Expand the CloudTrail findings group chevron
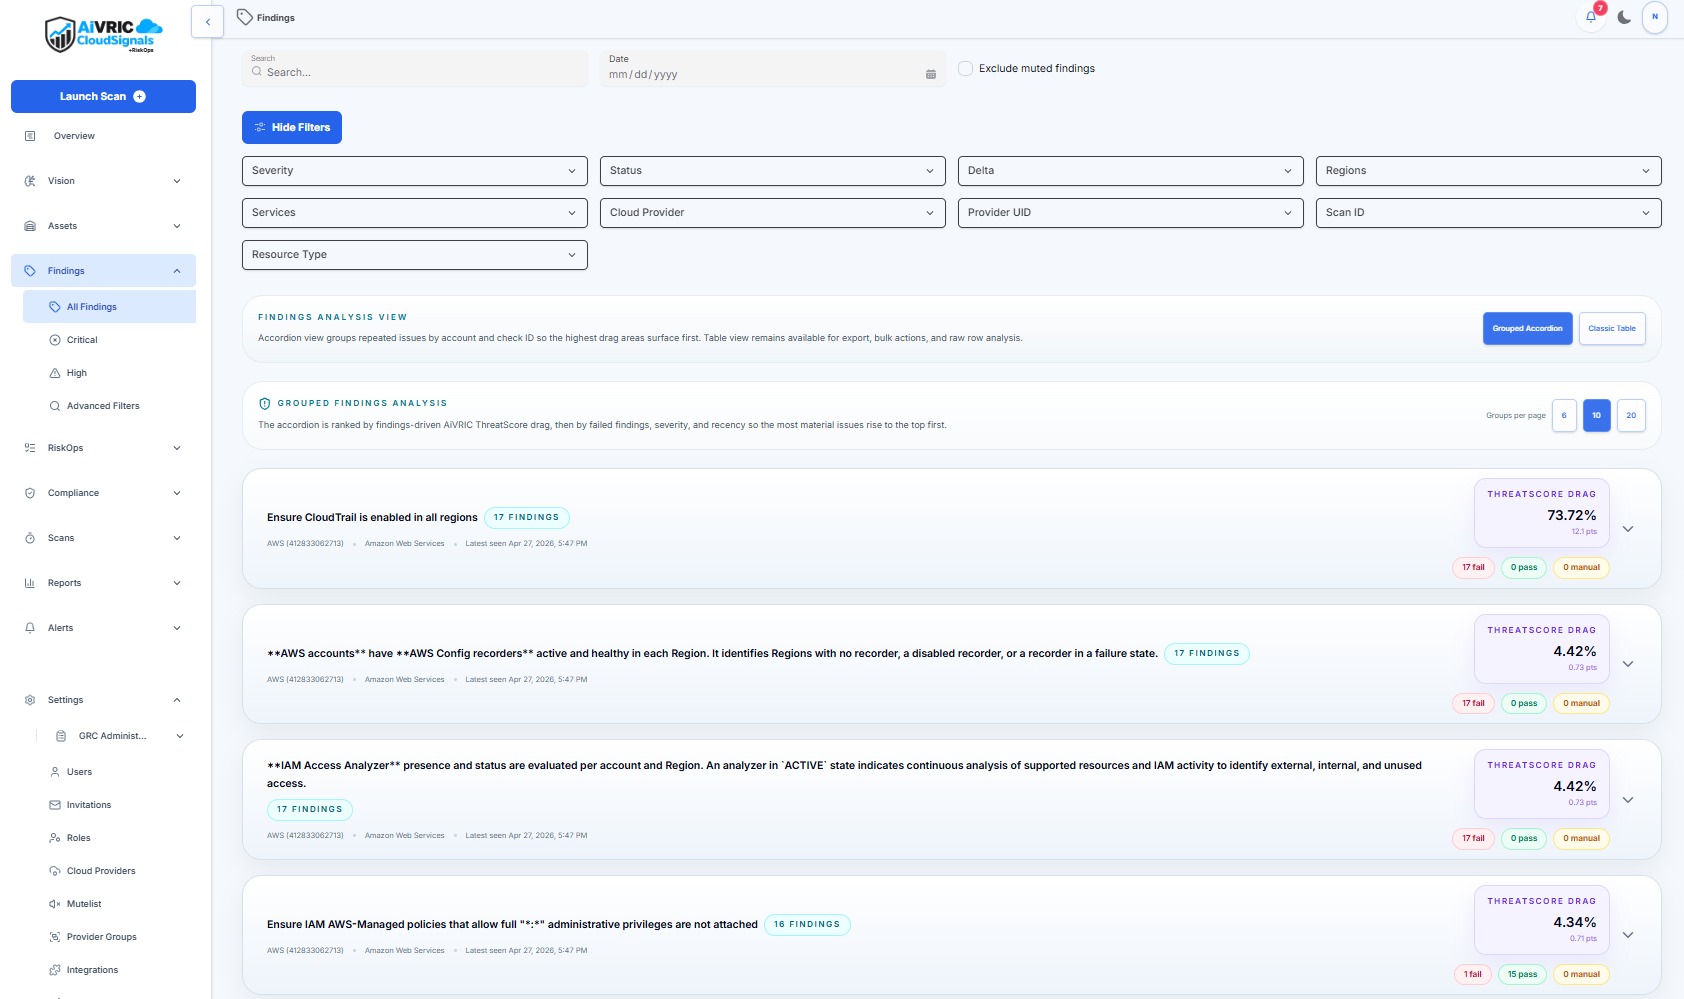Viewport: 1684px width, 999px height. tap(1628, 529)
